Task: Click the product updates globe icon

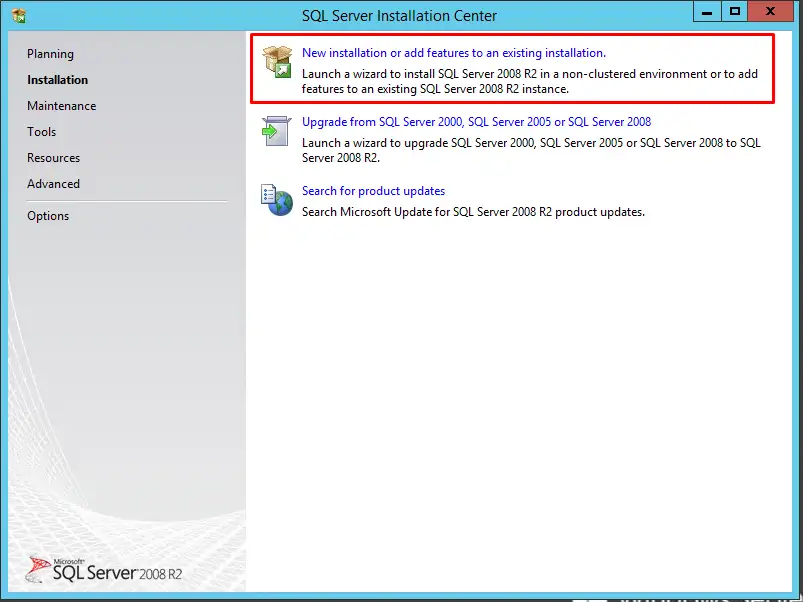Action: click(x=277, y=200)
